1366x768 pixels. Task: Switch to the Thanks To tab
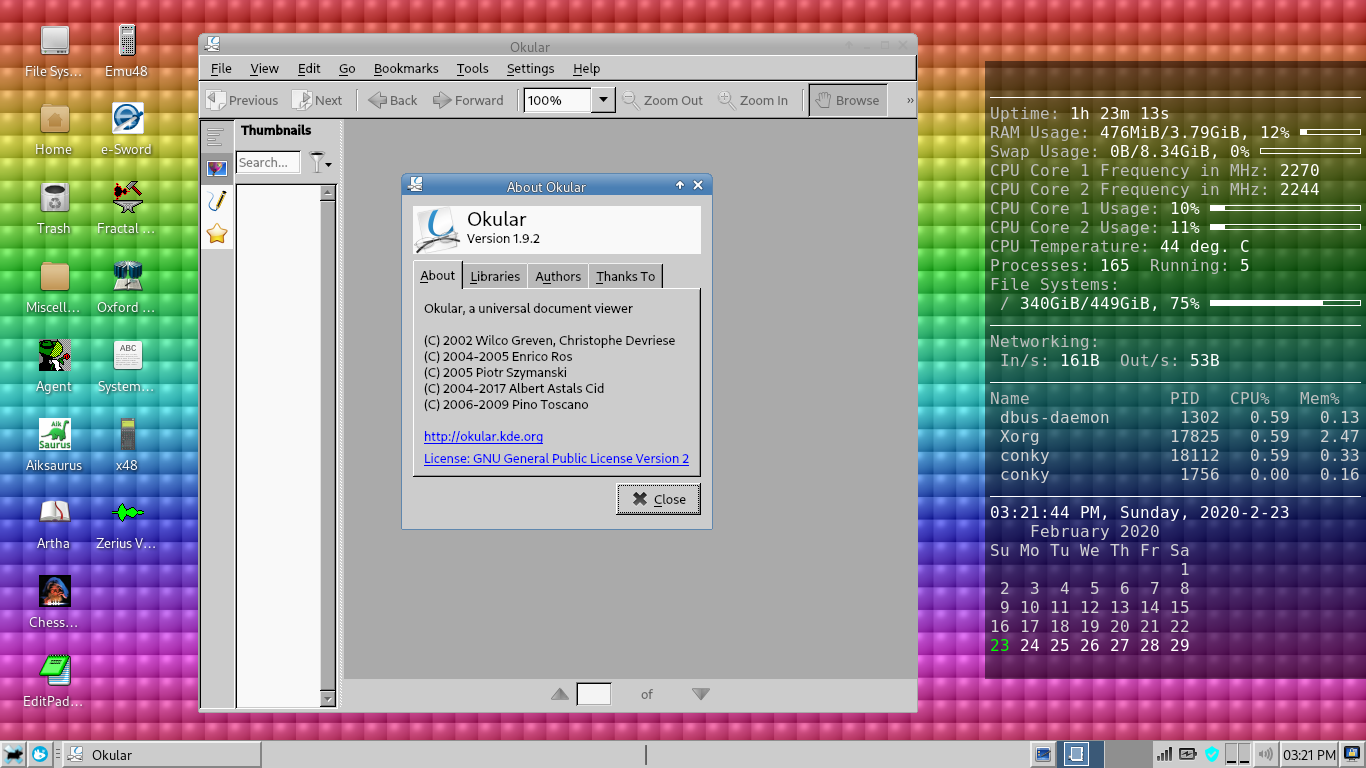(626, 276)
